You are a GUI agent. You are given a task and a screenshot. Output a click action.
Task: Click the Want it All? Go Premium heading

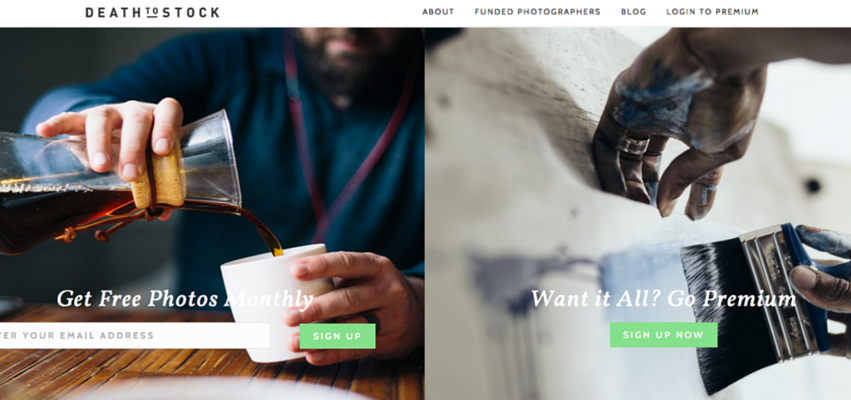click(x=663, y=299)
